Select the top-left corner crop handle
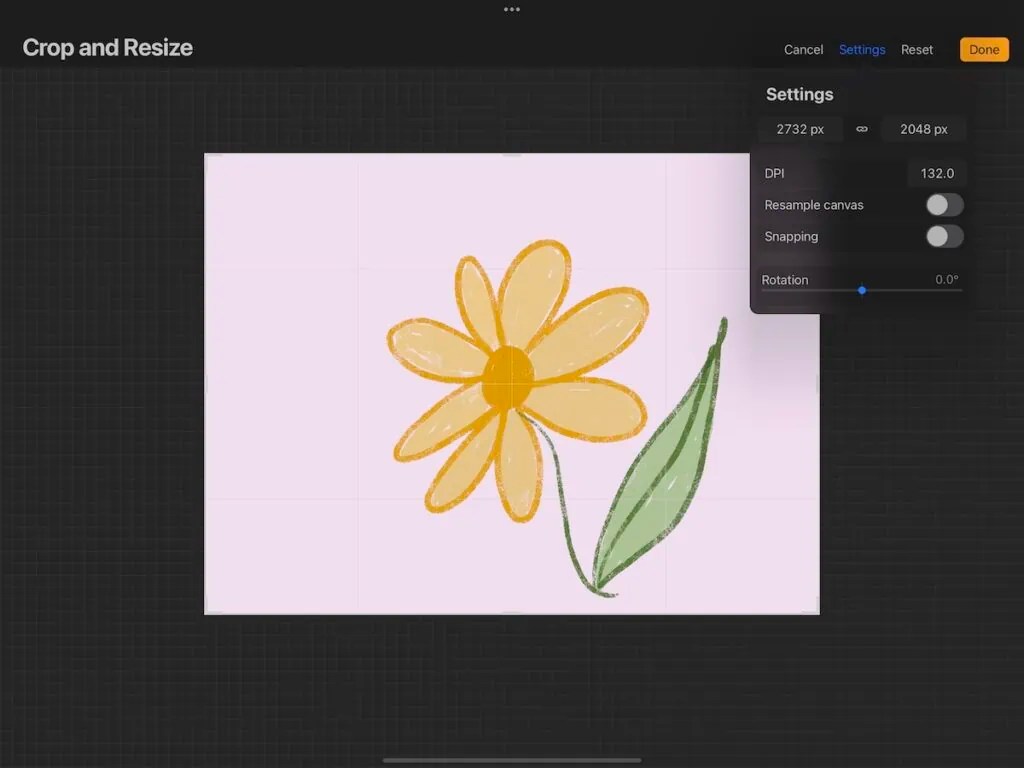1024x768 pixels. coord(206,154)
